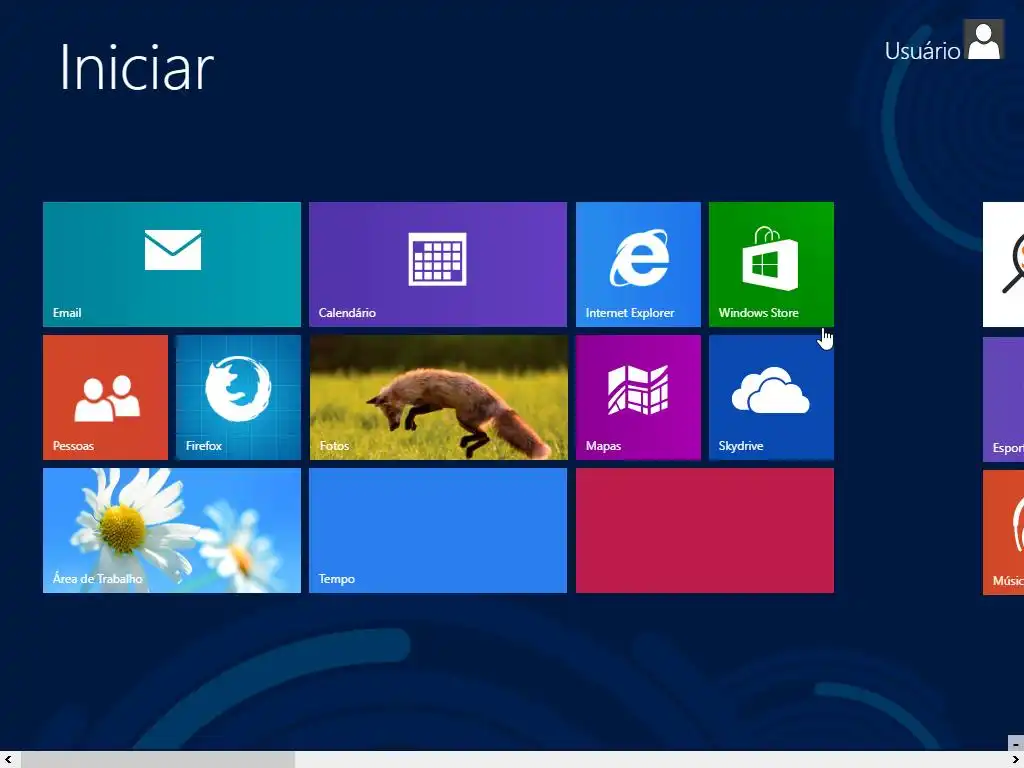The image size is (1024, 768).
Task: Click the Iniciar heading text
Action: 136,68
